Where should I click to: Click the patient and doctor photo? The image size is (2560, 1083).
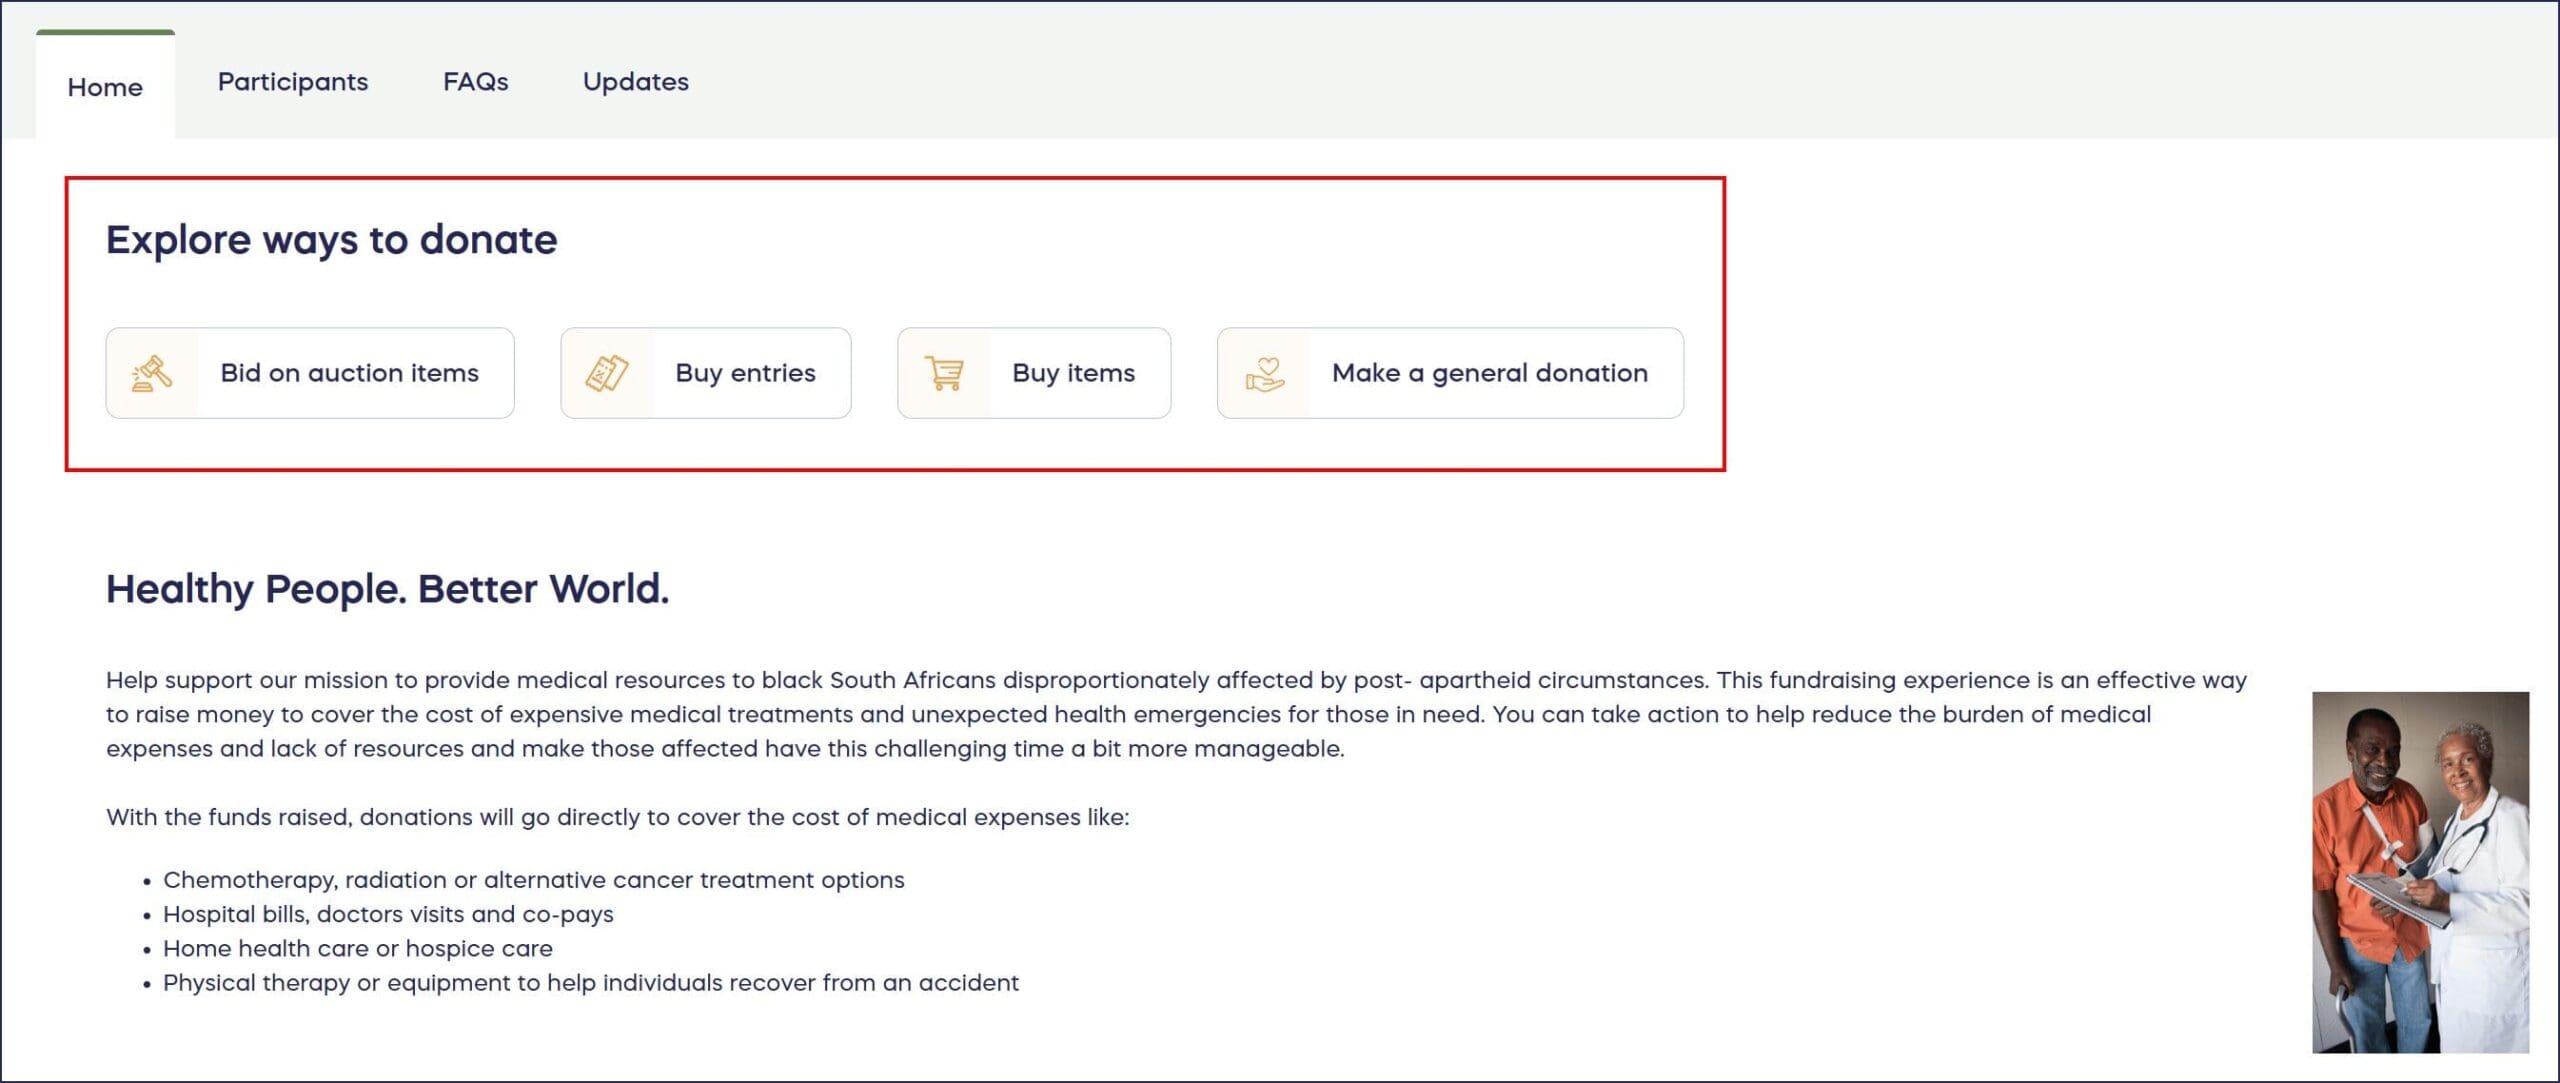[2420, 872]
